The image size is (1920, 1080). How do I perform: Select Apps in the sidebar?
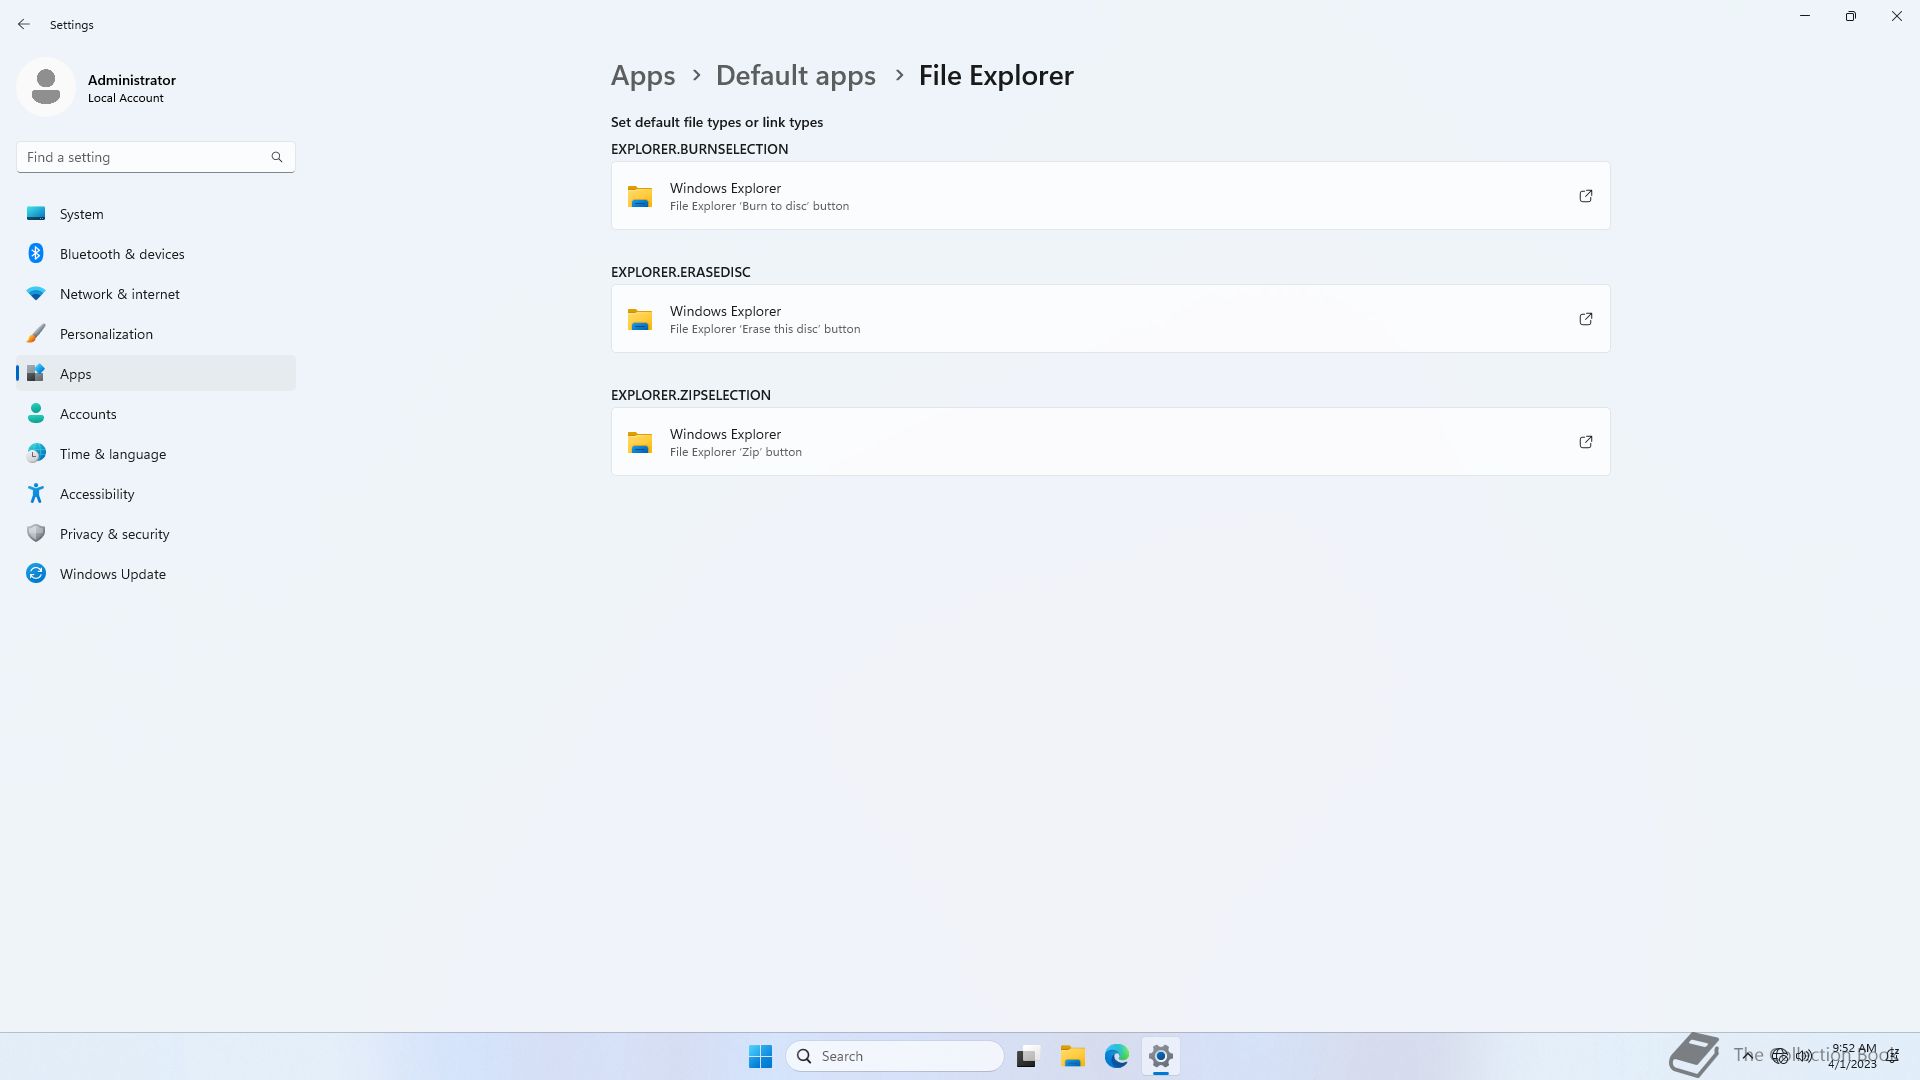156,374
